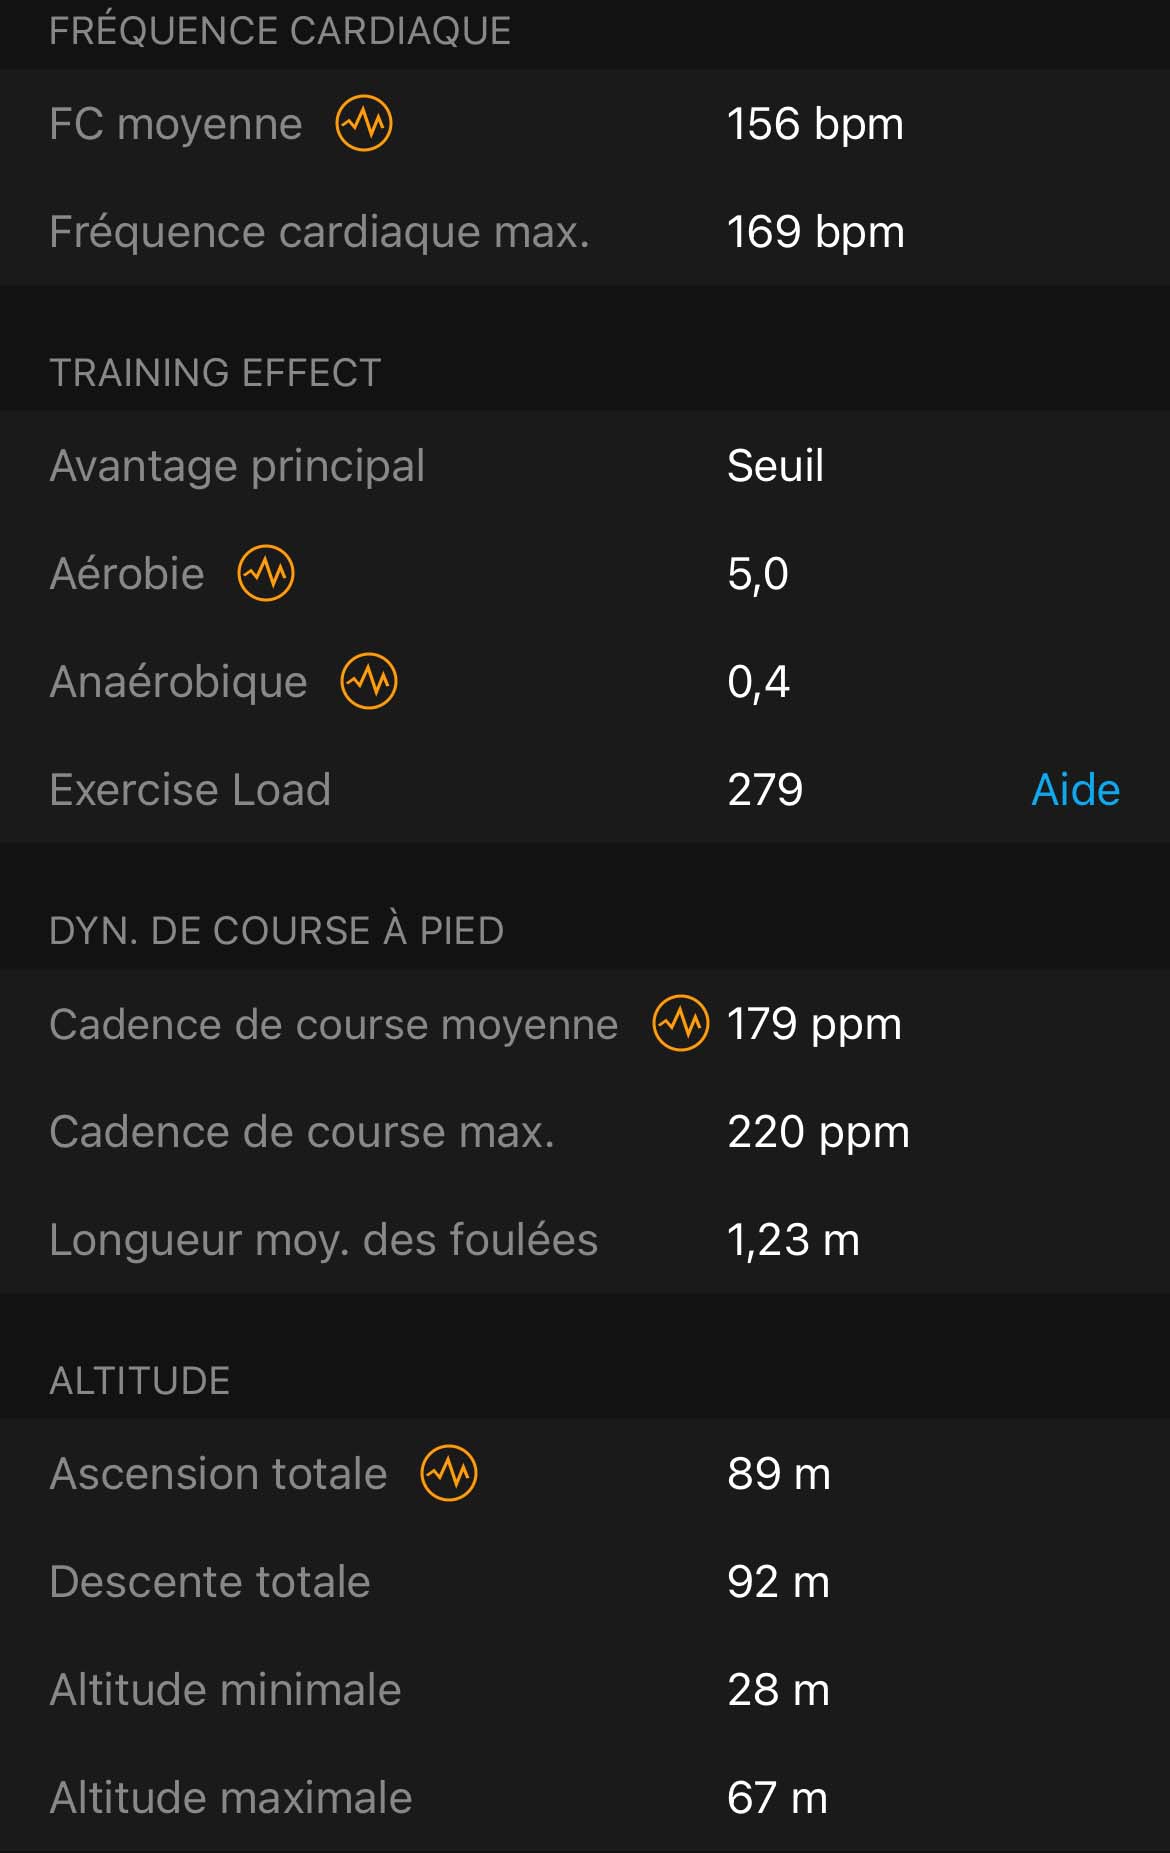Tap the chart icon beside Anaérobique
This screenshot has width=1170, height=1853.
(x=369, y=681)
